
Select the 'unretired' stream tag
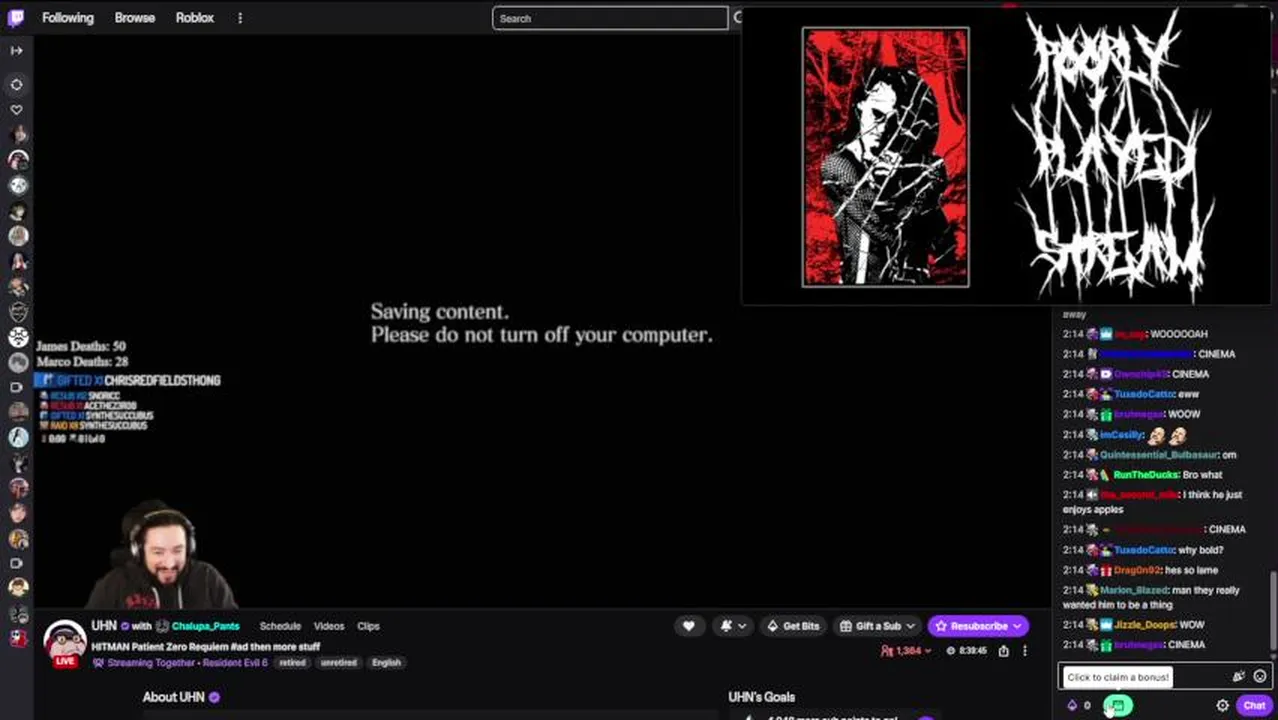339,663
